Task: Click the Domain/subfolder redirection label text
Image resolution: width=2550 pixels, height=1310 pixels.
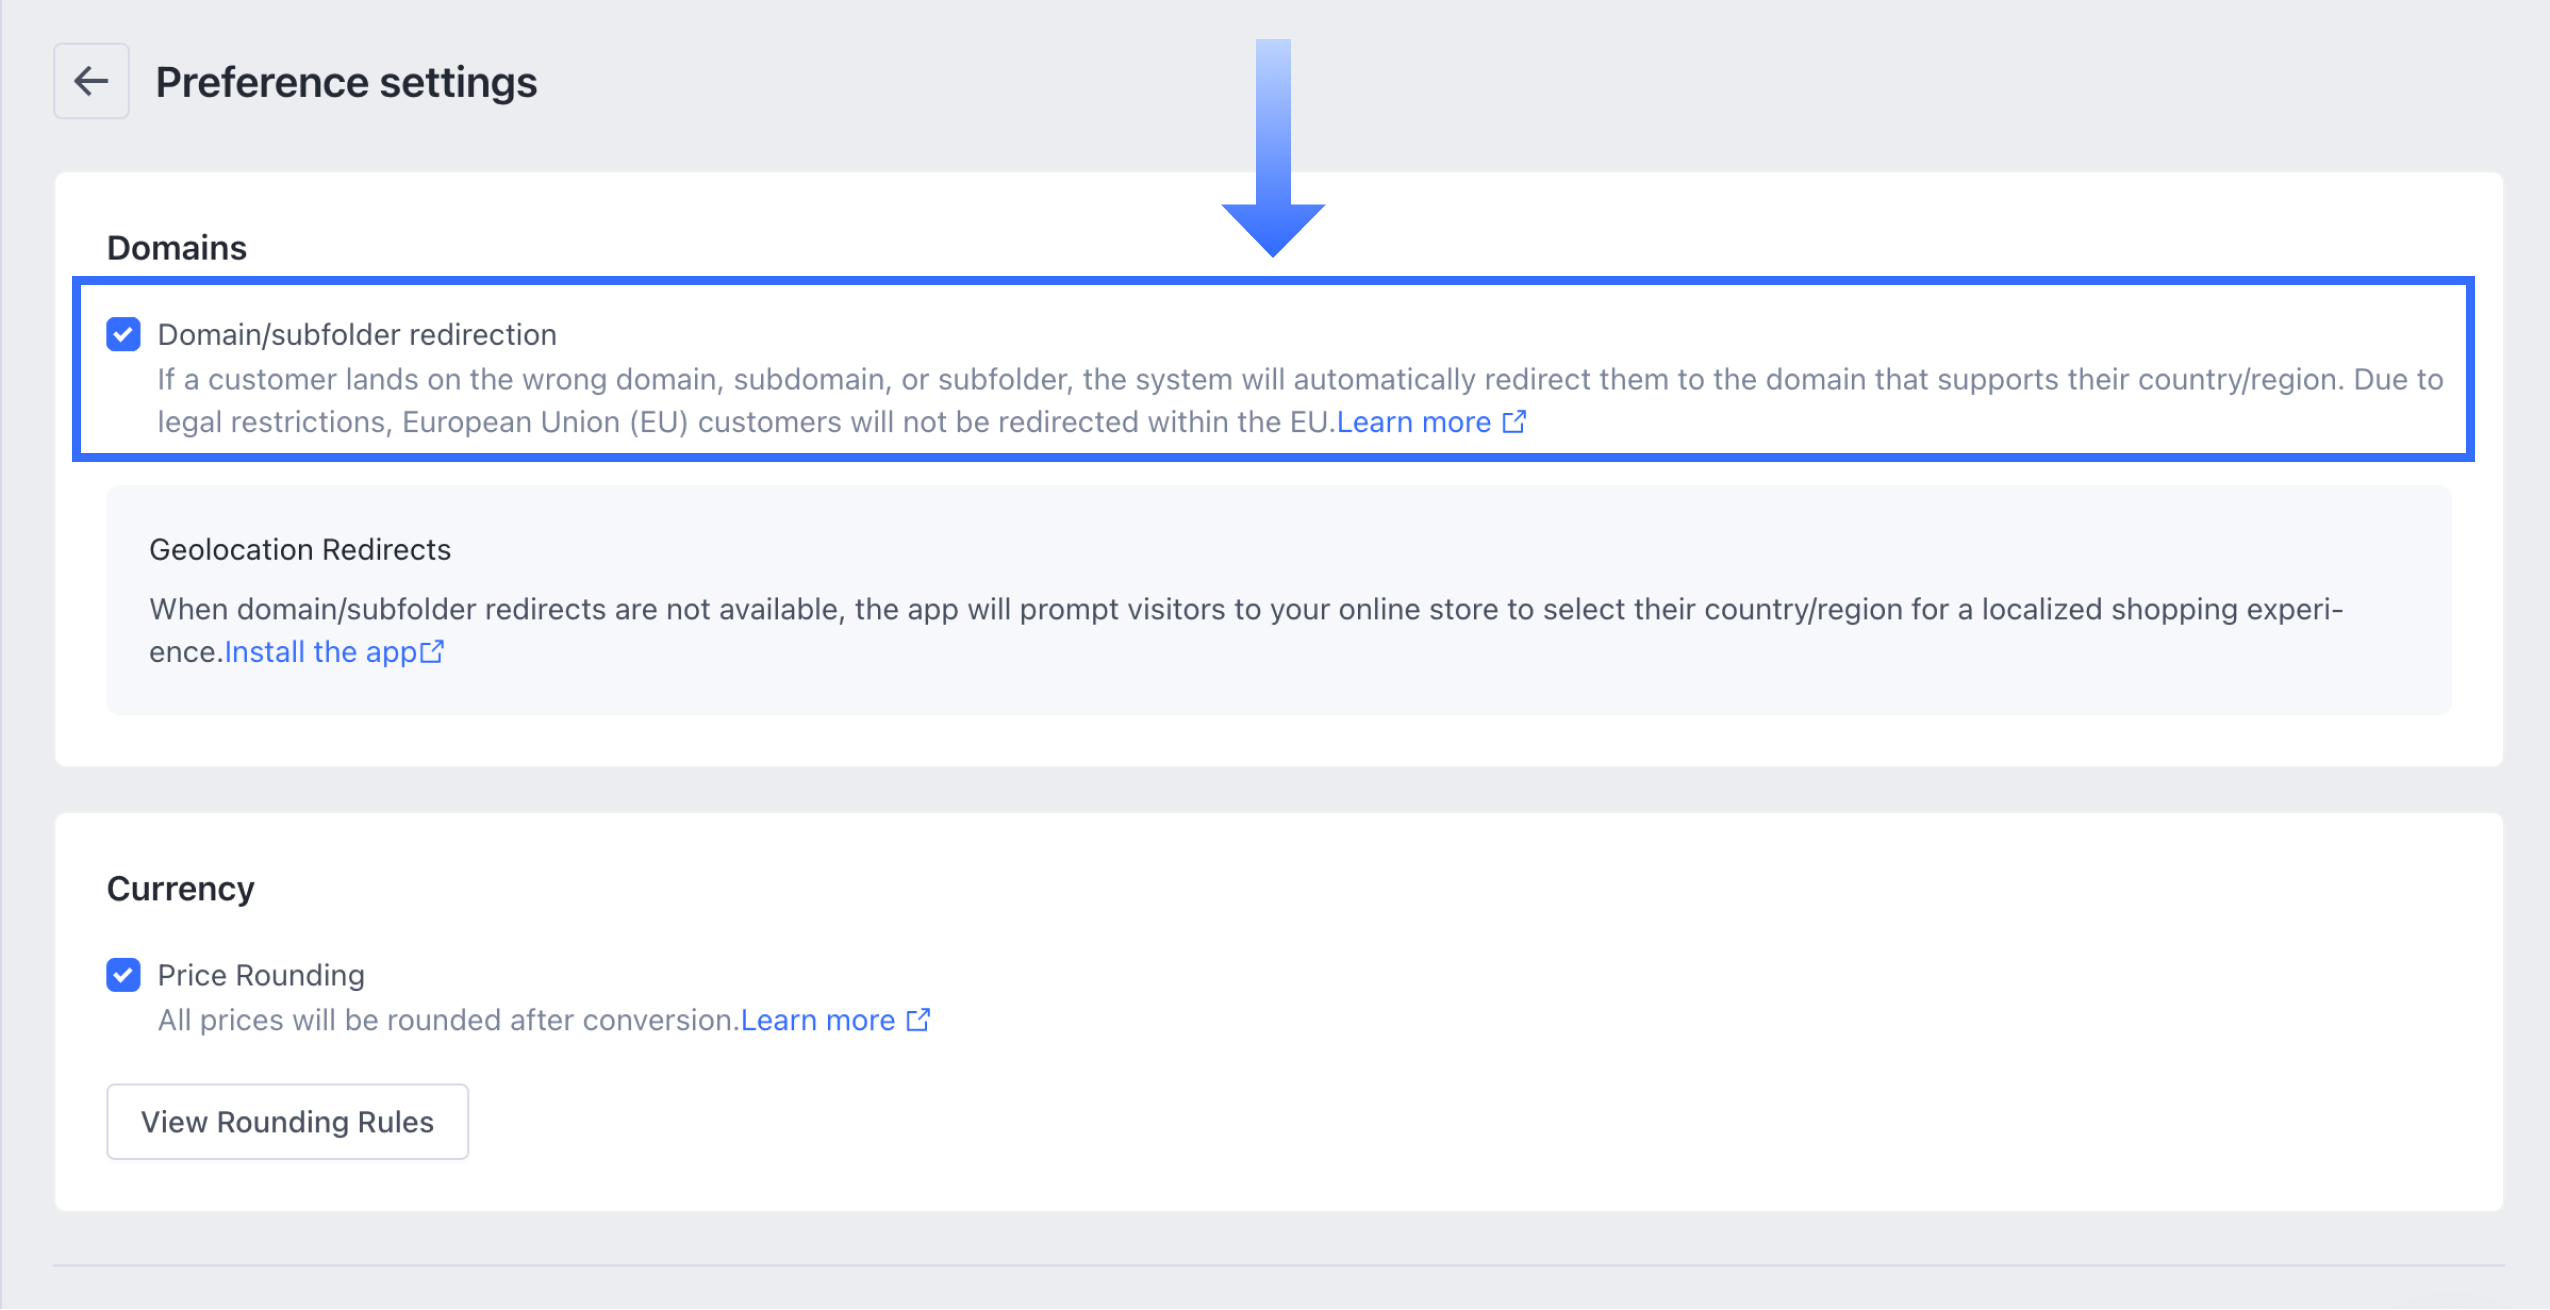Action: point(357,334)
